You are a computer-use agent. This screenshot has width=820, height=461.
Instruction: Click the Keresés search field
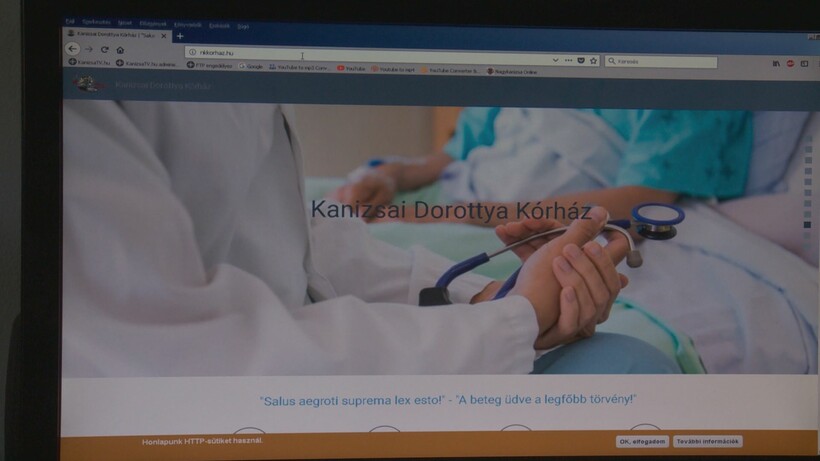(661, 62)
